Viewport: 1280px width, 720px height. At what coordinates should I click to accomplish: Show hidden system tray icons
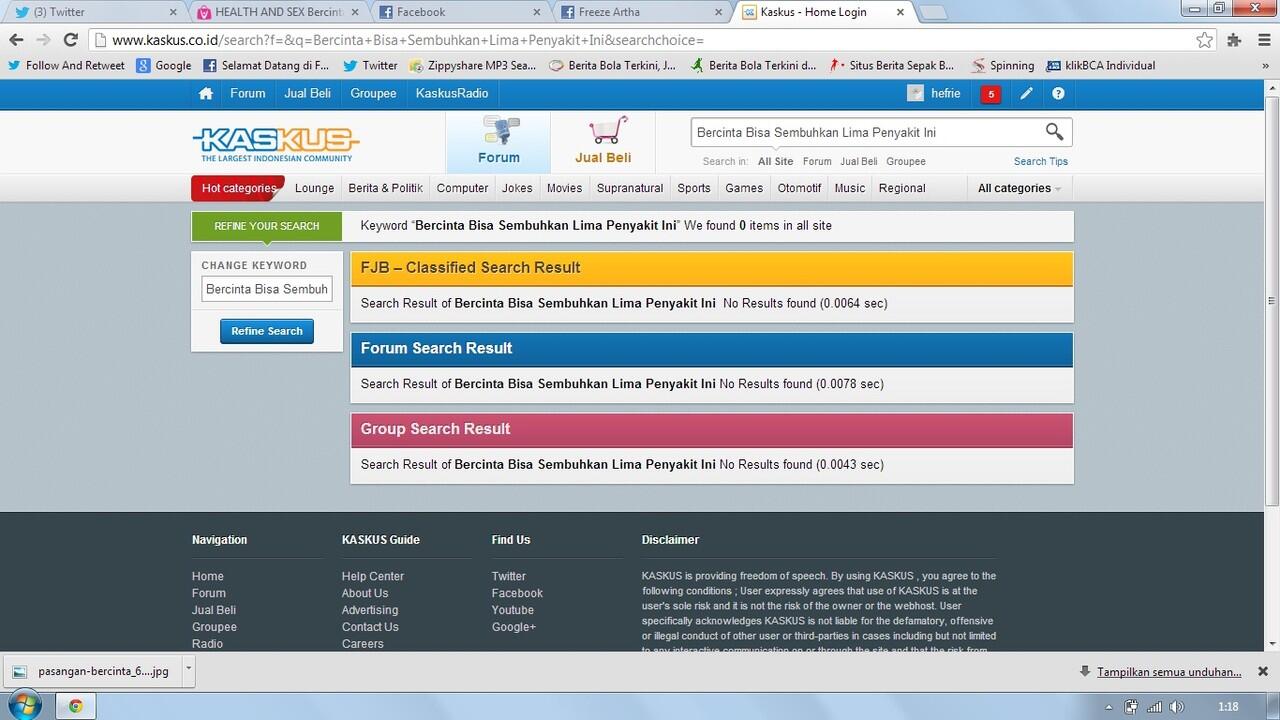click(1109, 707)
